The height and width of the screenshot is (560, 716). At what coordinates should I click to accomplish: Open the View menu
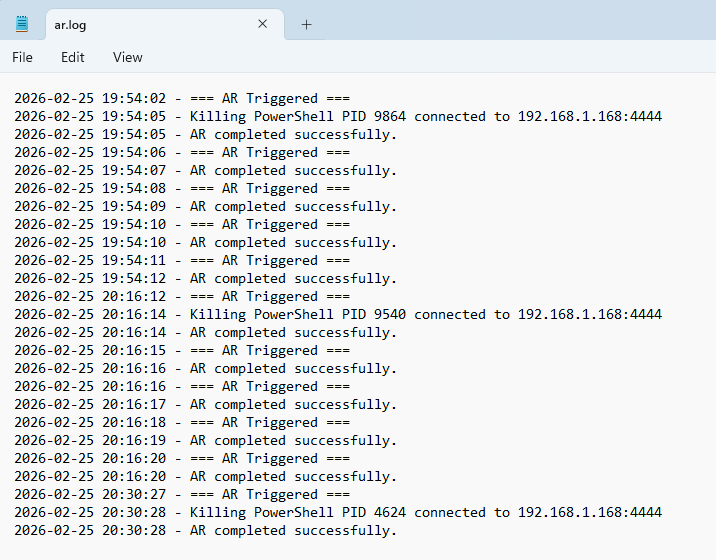click(x=127, y=57)
